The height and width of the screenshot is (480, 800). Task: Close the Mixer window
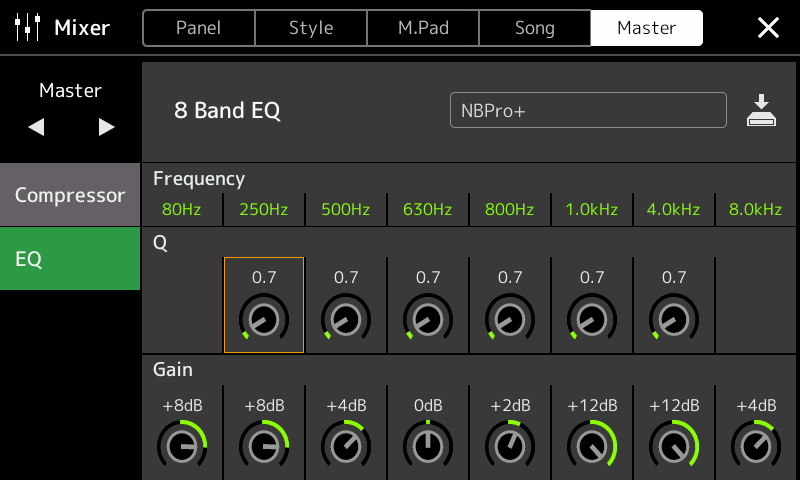coord(768,28)
